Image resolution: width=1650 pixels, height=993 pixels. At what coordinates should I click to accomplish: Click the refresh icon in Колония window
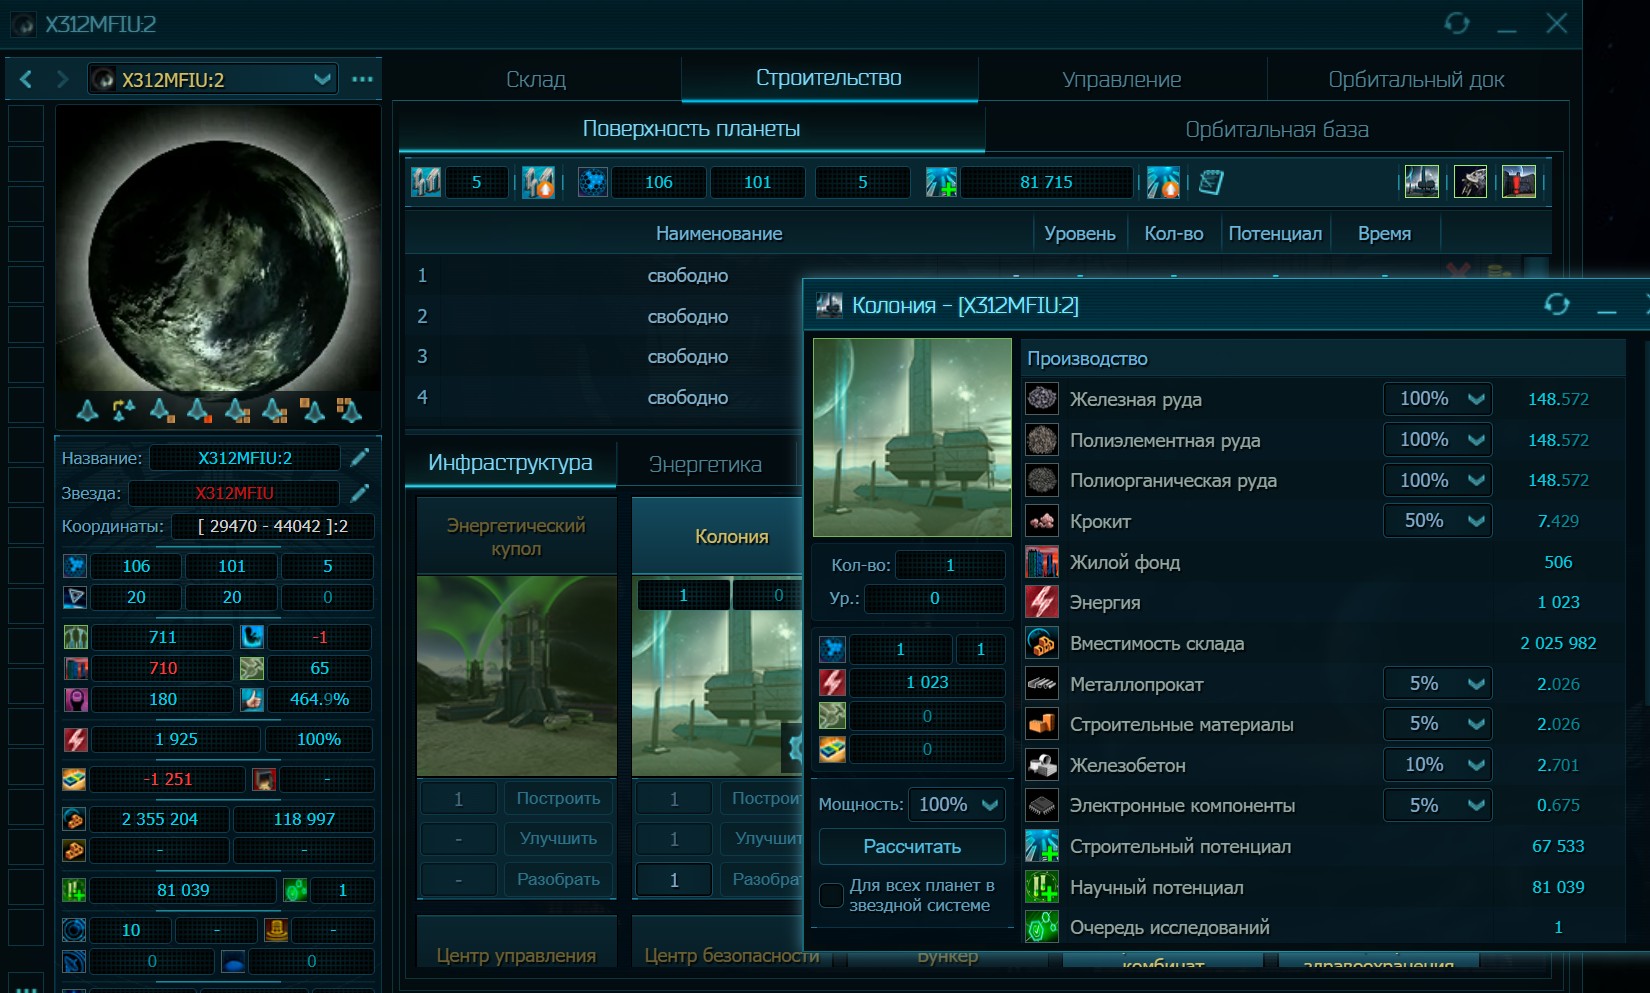click(1556, 305)
